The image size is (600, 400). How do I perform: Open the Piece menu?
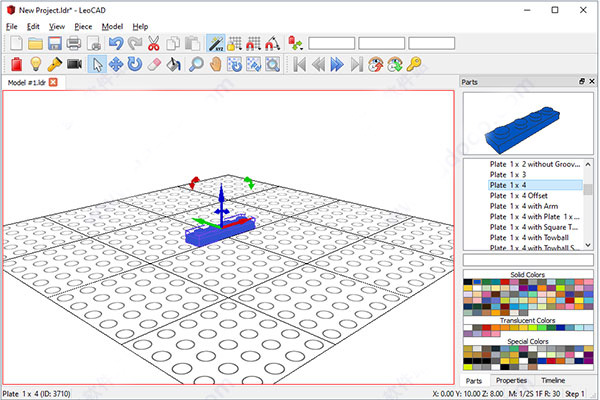83,26
